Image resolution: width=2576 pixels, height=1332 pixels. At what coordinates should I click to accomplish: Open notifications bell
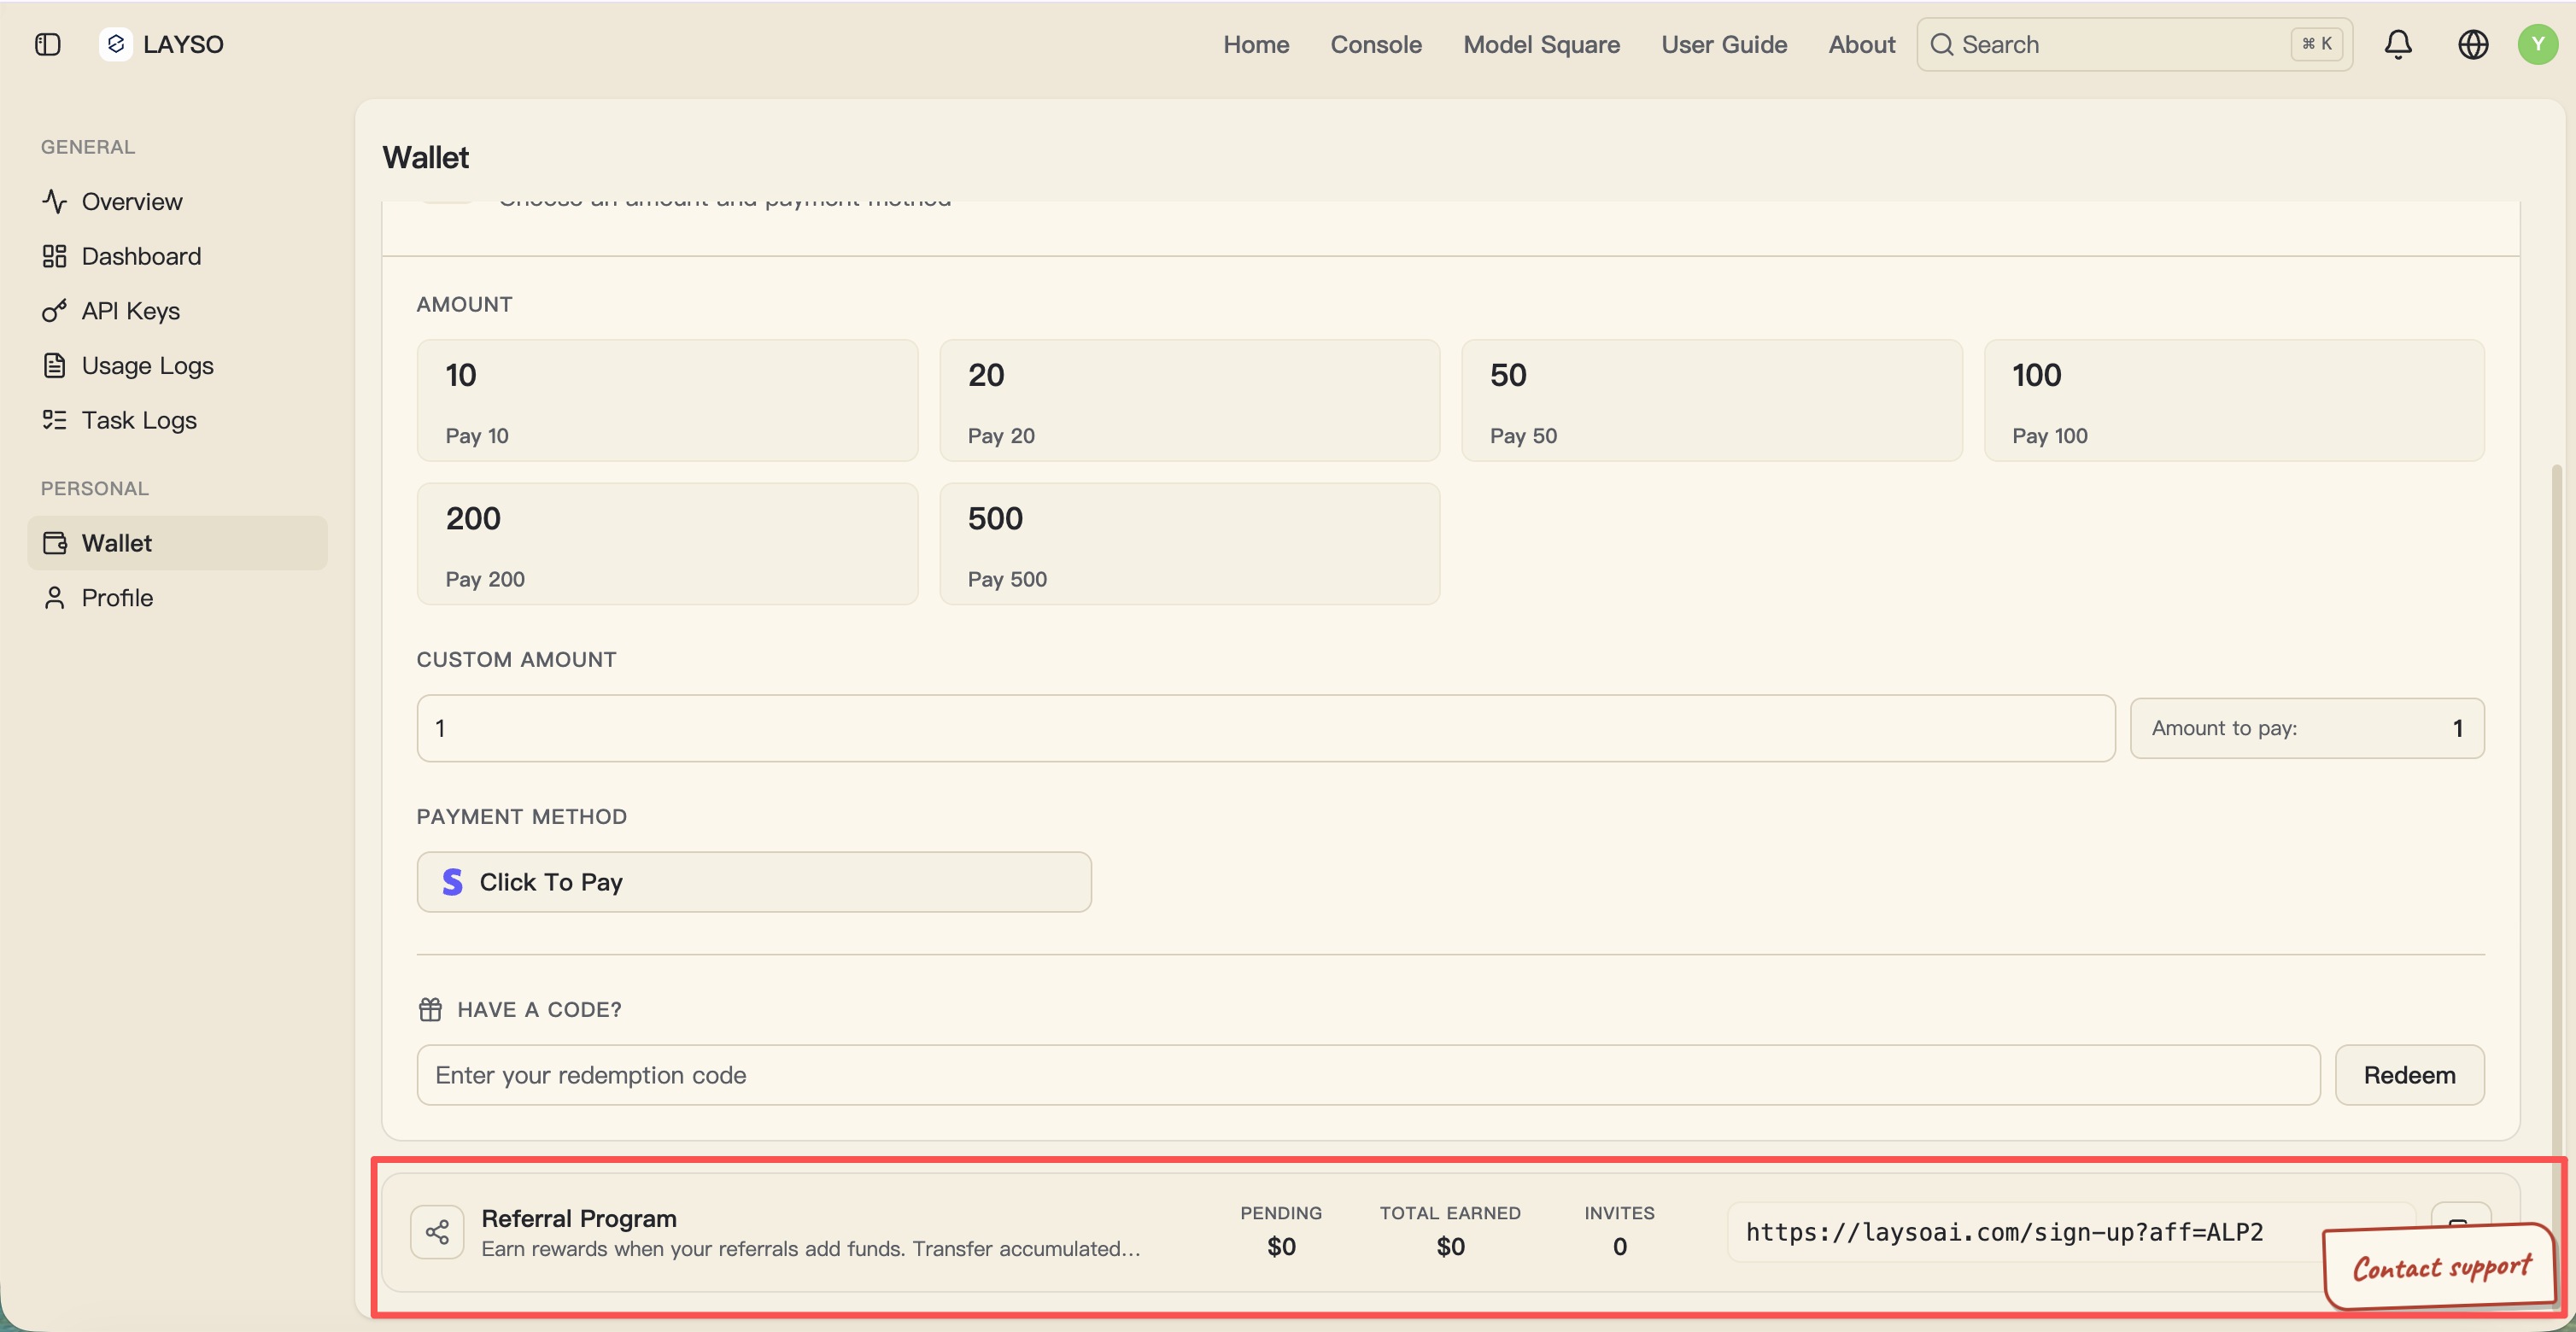tap(2398, 44)
